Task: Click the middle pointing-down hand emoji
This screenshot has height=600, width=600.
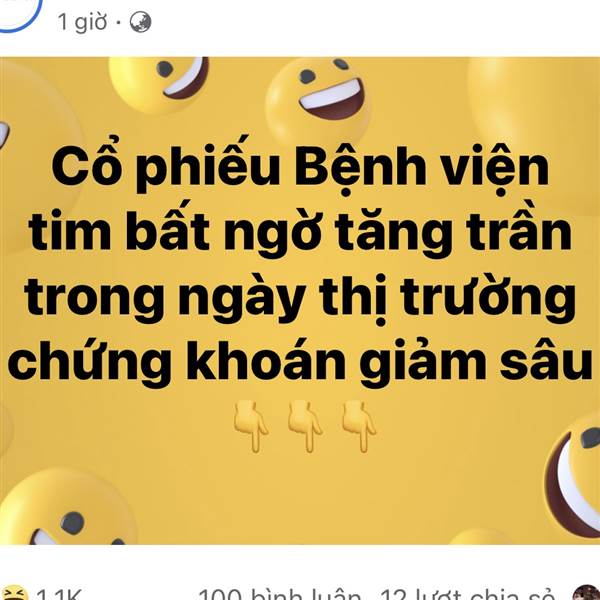Action: tap(305, 426)
